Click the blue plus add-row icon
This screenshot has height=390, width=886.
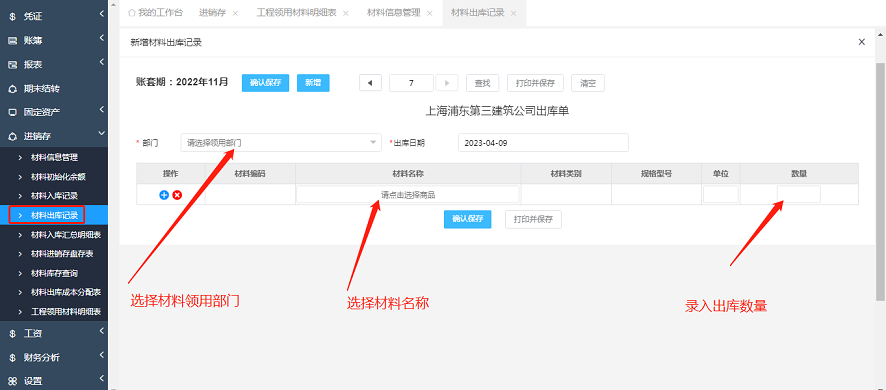164,194
